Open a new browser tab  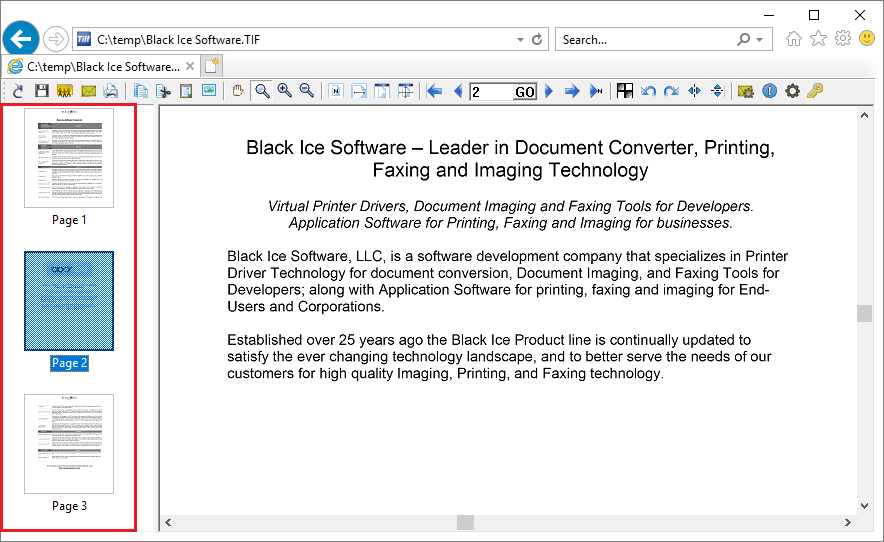click(x=211, y=66)
